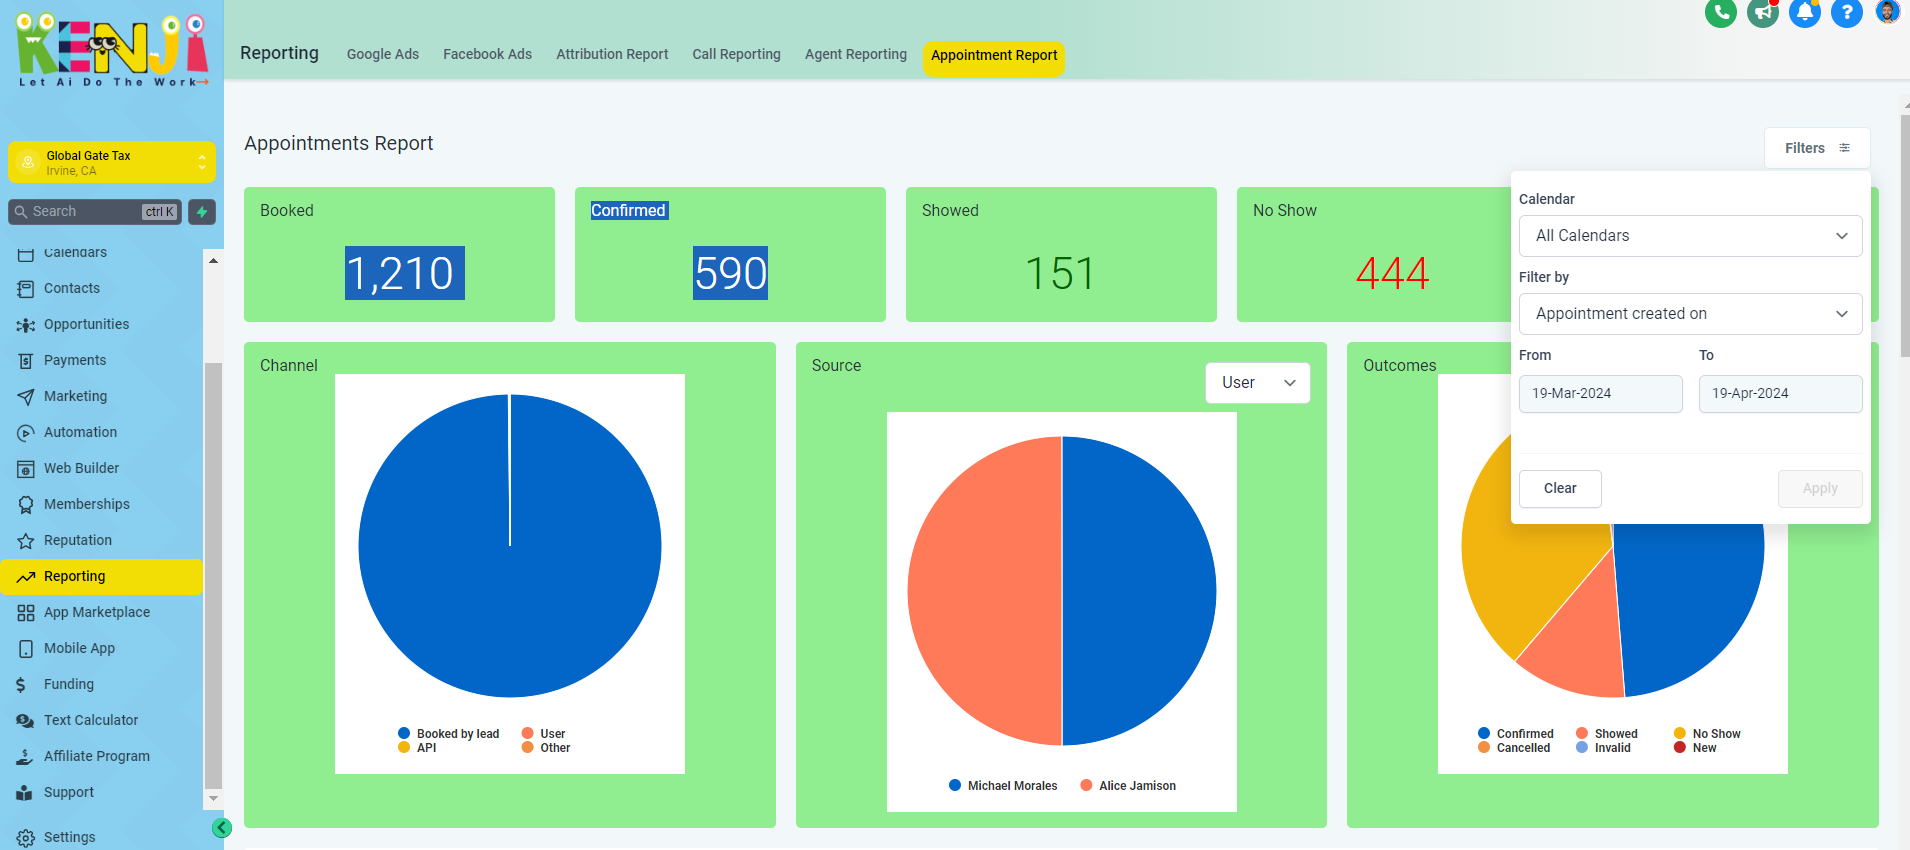
Task: Click the To date field
Action: tap(1780, 394)
